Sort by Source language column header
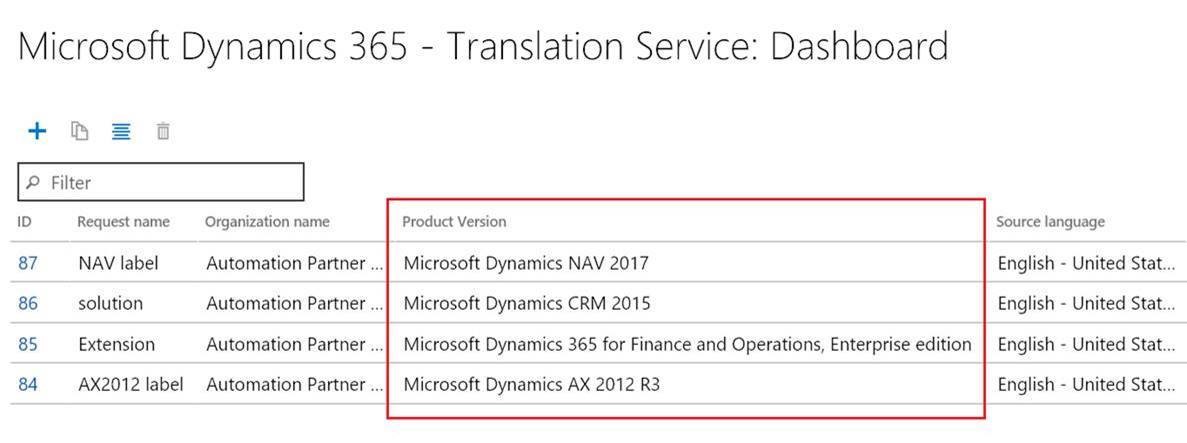Viewport: 1187px width, 443px height. point(1050,222)
